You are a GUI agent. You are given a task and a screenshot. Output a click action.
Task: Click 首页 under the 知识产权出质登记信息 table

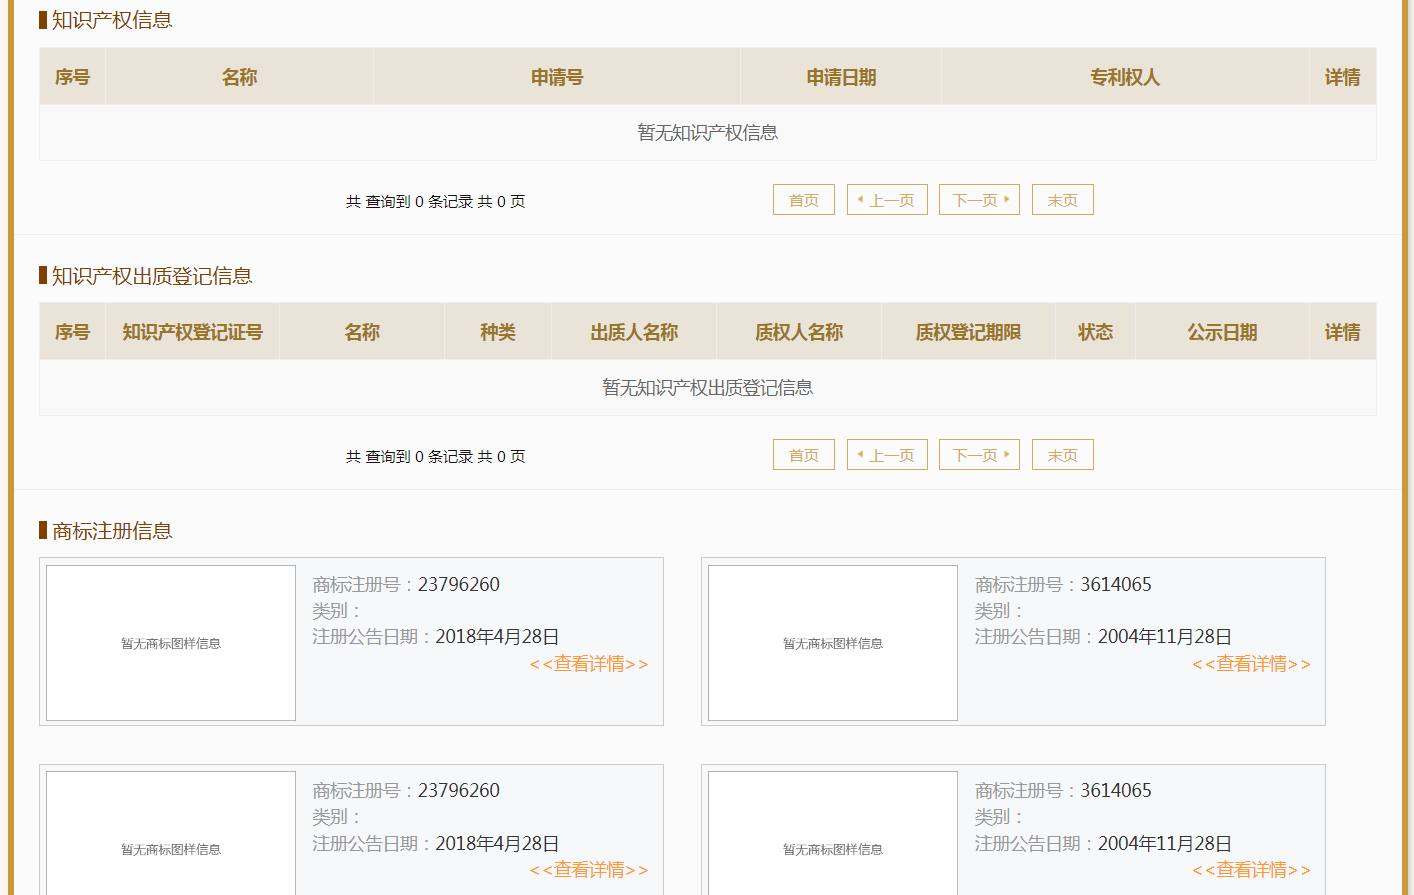click(x=803, y=455)
